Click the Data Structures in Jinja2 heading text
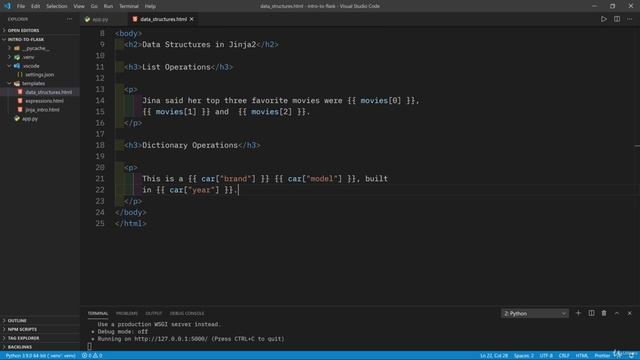 (199, 44)
